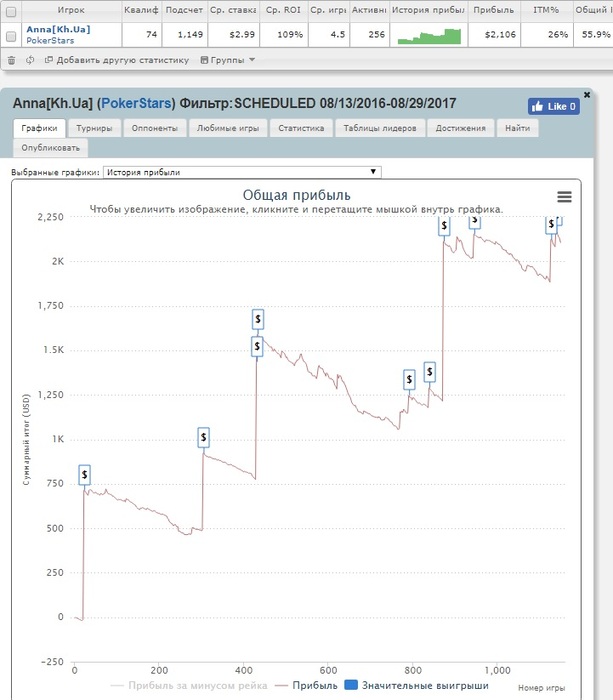Viewport: 613px width, 700px height.
Task: Click the trash delete icon
Action: click(x=12, y=60)
